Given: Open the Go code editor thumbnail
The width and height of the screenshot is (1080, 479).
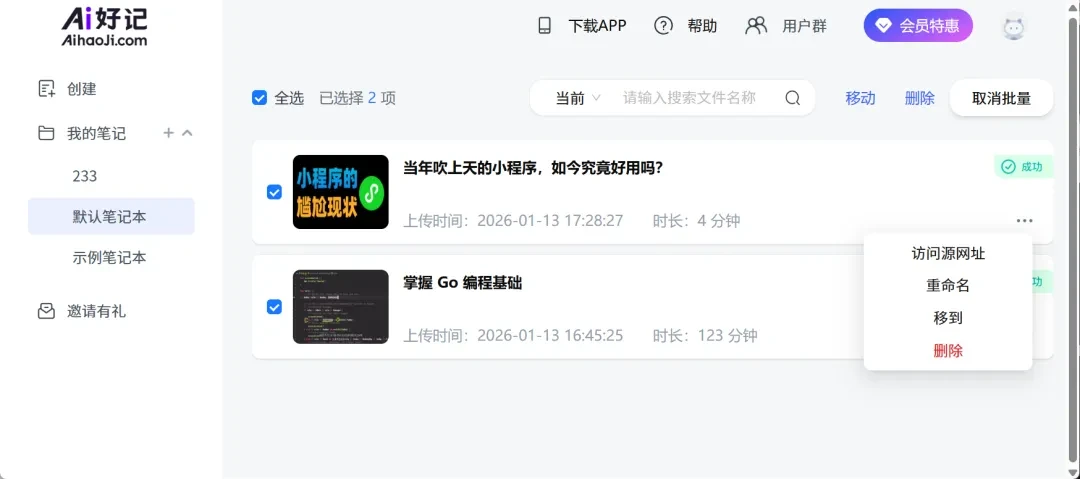Looking at the screenshot, I should [x=340, y=307].
